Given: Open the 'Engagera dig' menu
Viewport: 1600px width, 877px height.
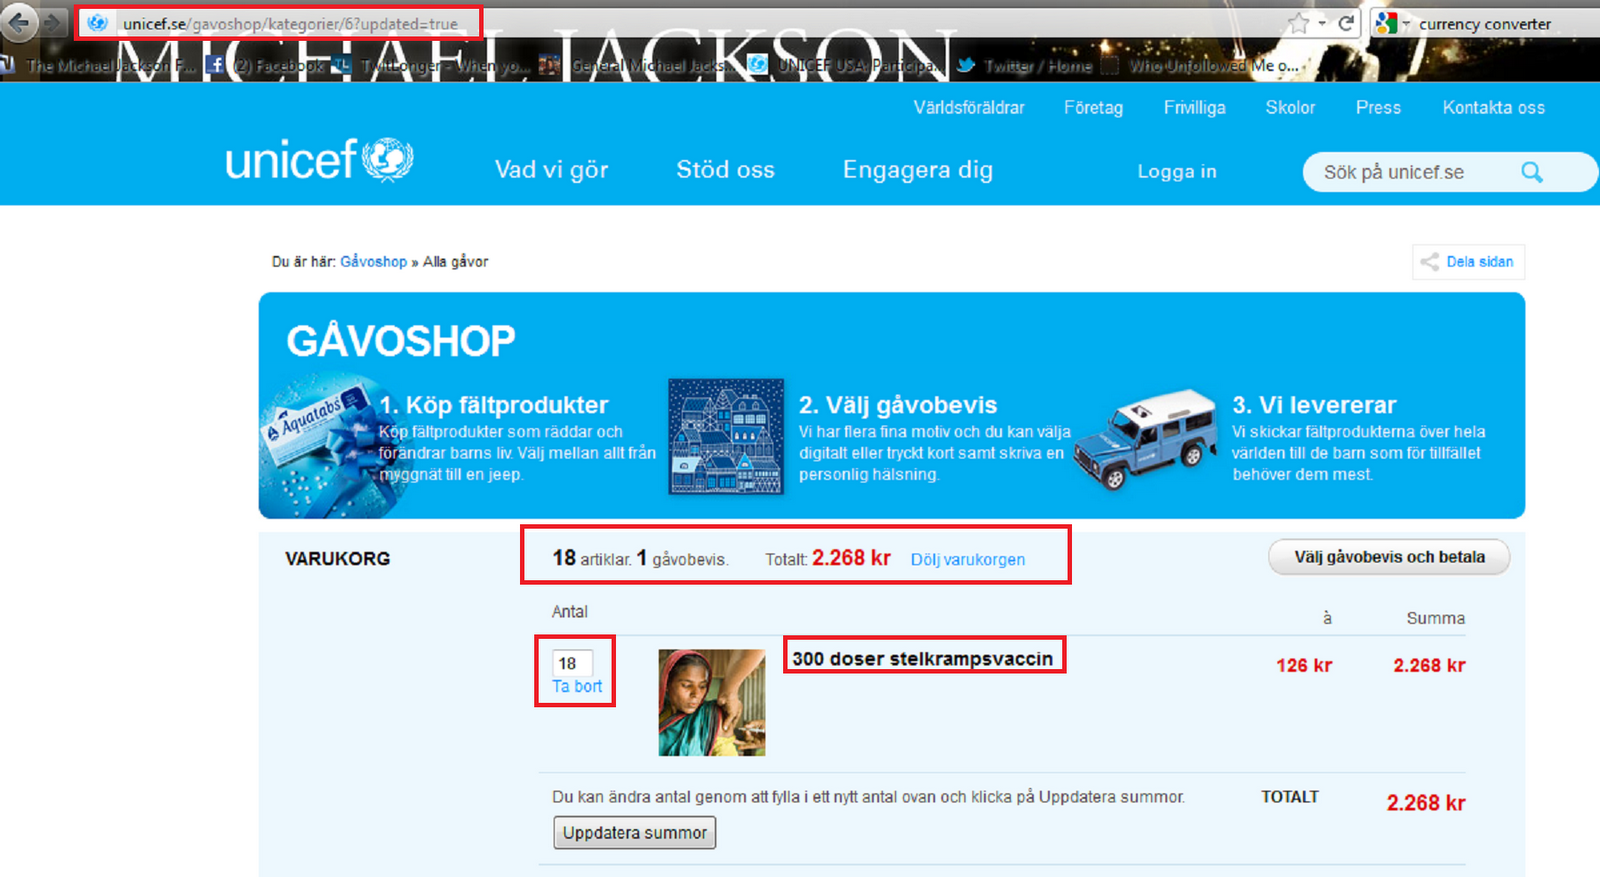Looking at the screenshot, I should [x=917, y=170].
